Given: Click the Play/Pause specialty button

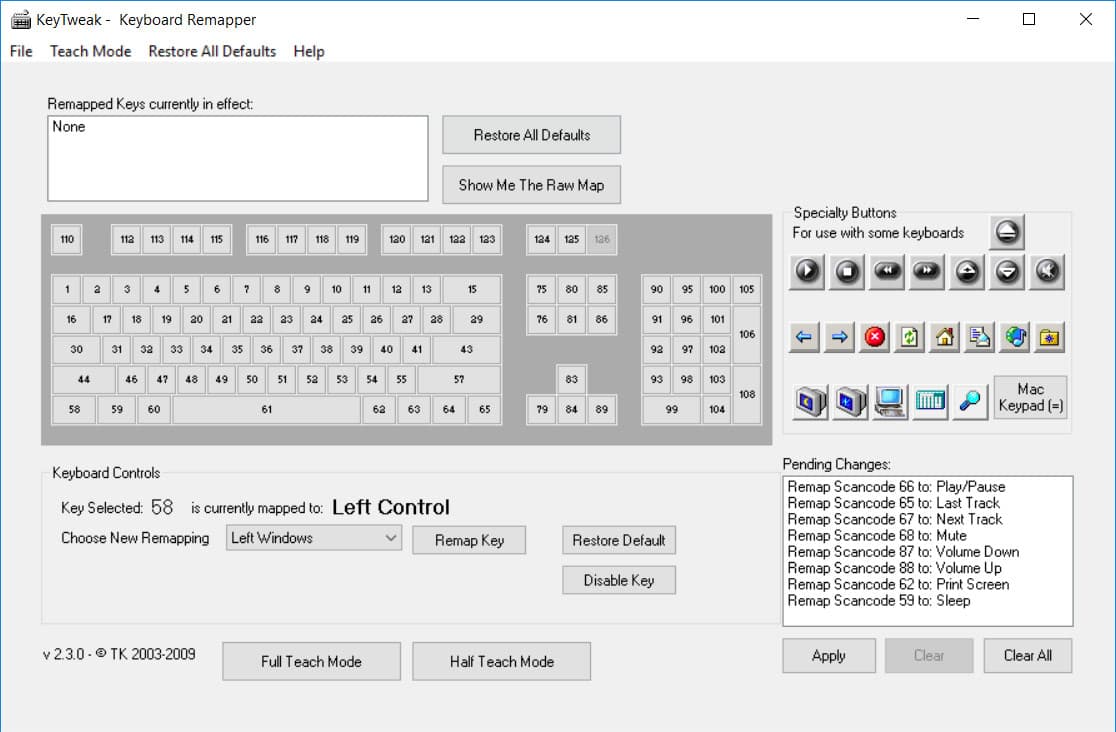Looking at the screenshot, I should click(807, 272).
